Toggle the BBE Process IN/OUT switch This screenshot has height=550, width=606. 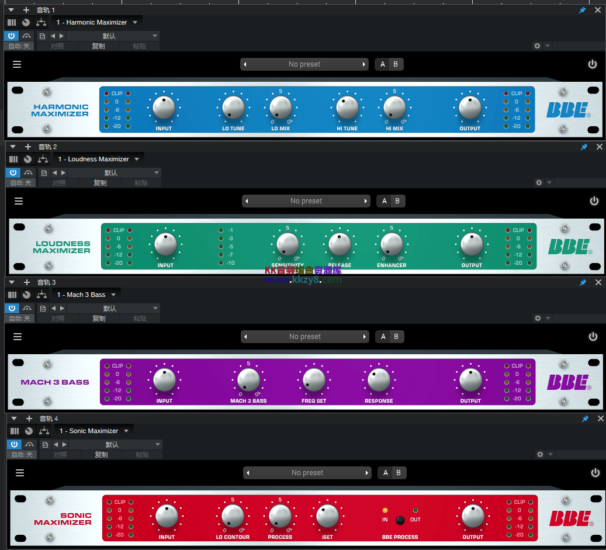(x=400, y=520)
